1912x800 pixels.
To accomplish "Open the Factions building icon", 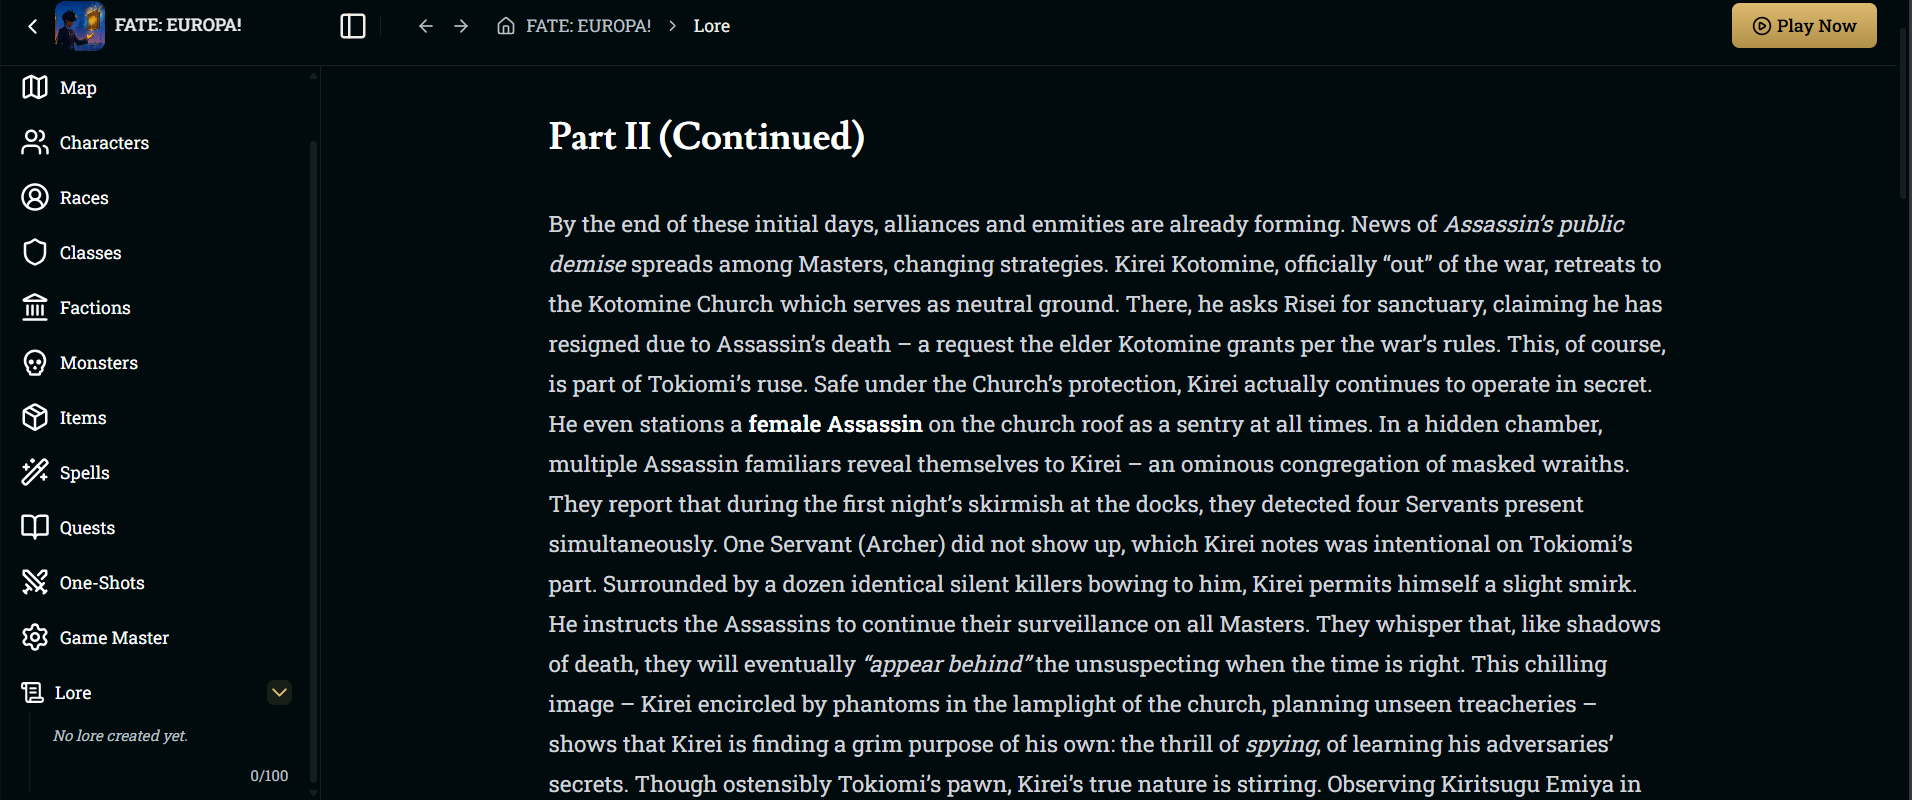I will 35,308.
